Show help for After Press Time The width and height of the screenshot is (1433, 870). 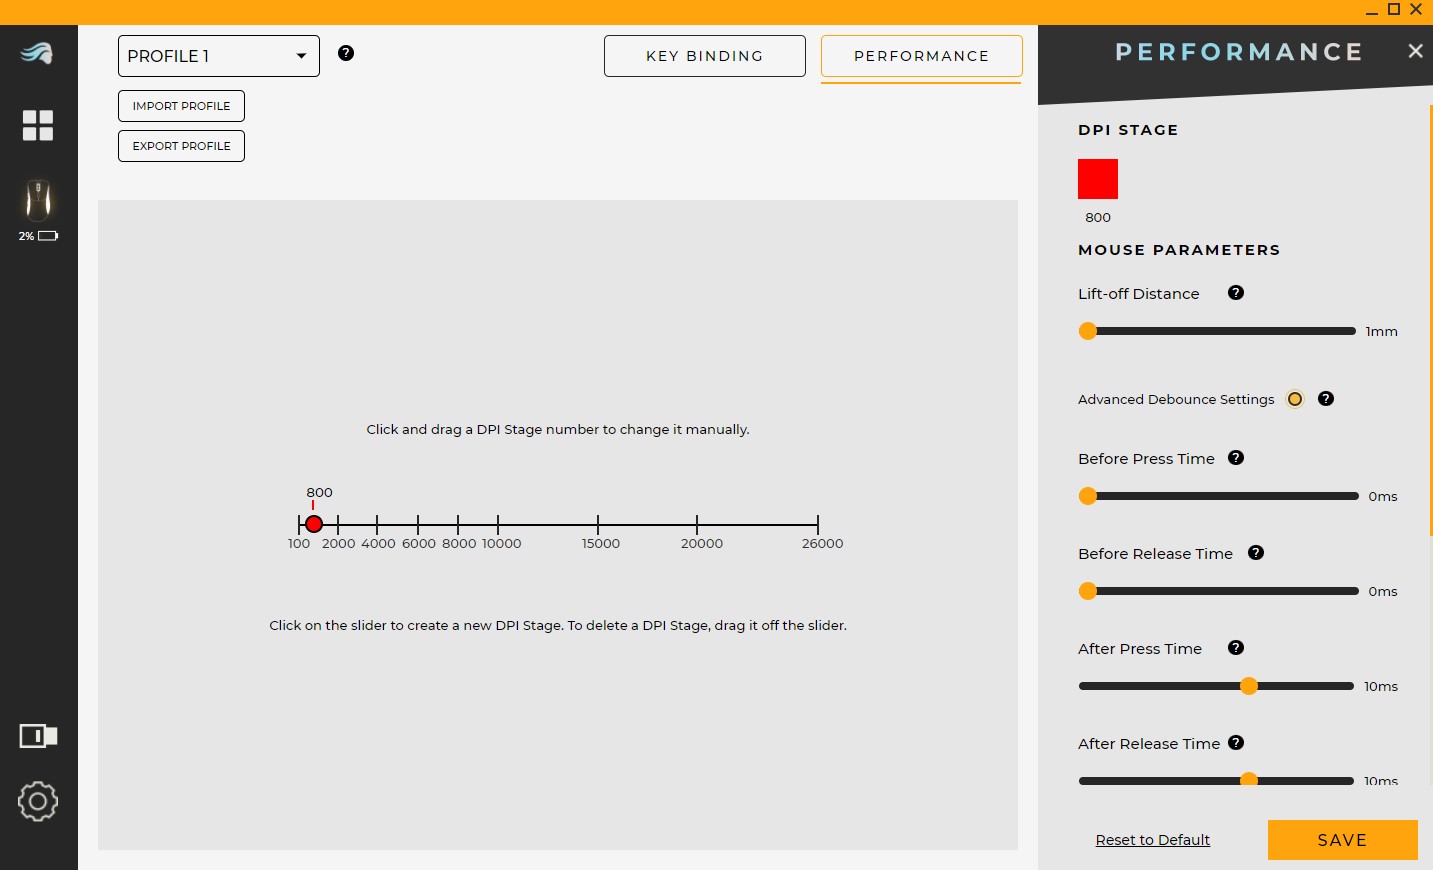pos(1236,648)
